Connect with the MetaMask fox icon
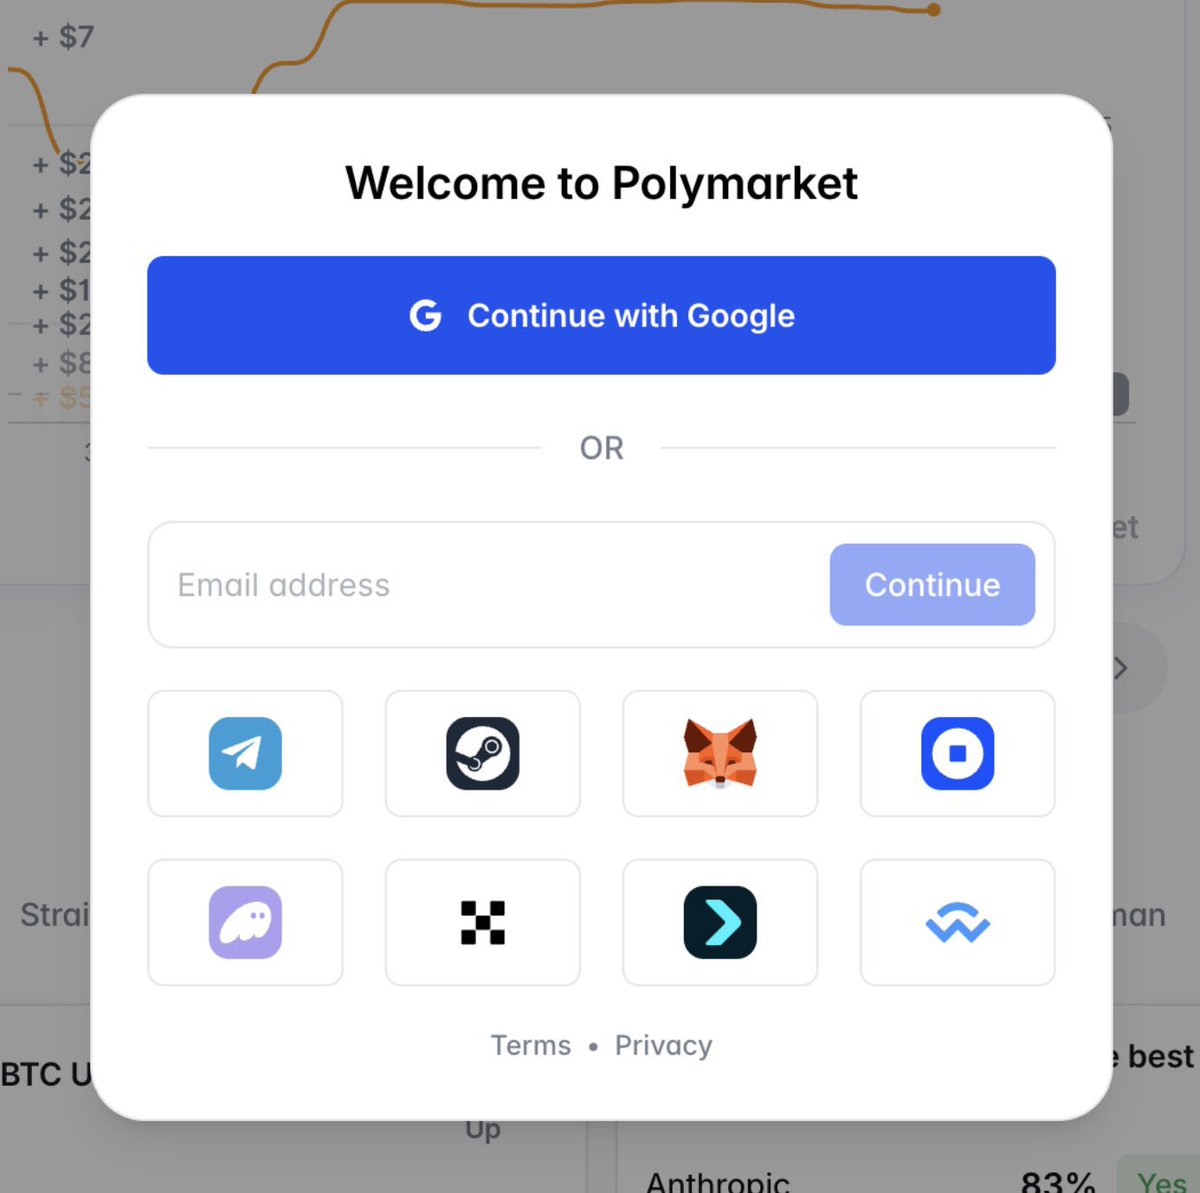Image resolution: width=1200 pixels, height=1193 pixels. click(720, 753)
